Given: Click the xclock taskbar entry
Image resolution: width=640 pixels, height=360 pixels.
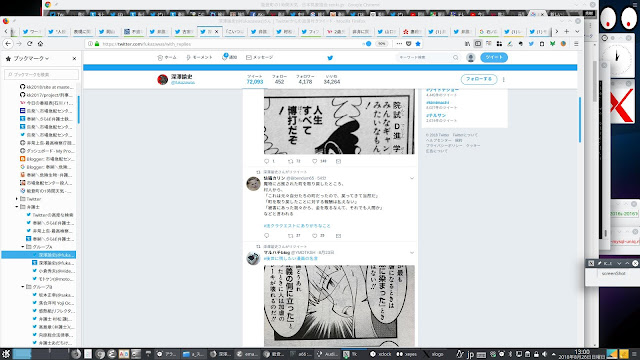Looking at the screenshot, I should [381, 354].
